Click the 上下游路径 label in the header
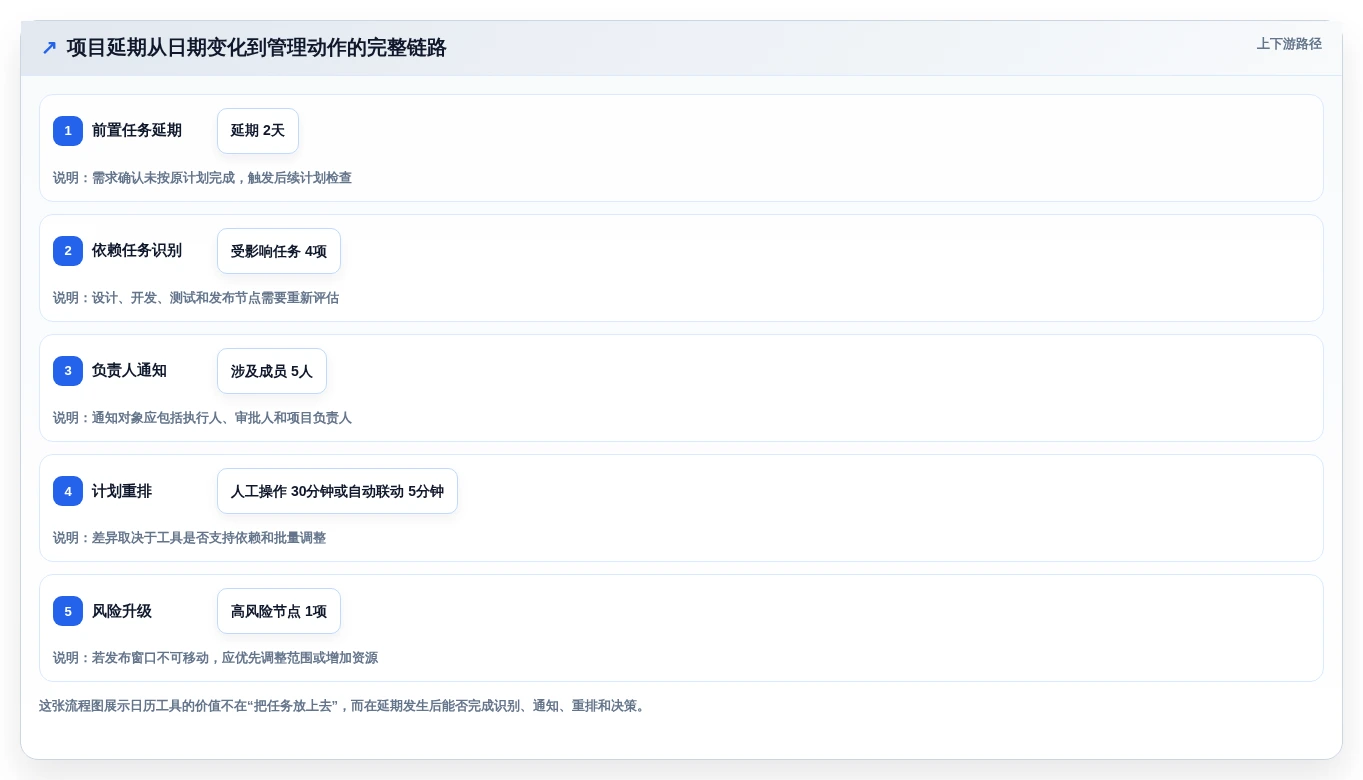 pyautogui.click(x=1289, y=44)
